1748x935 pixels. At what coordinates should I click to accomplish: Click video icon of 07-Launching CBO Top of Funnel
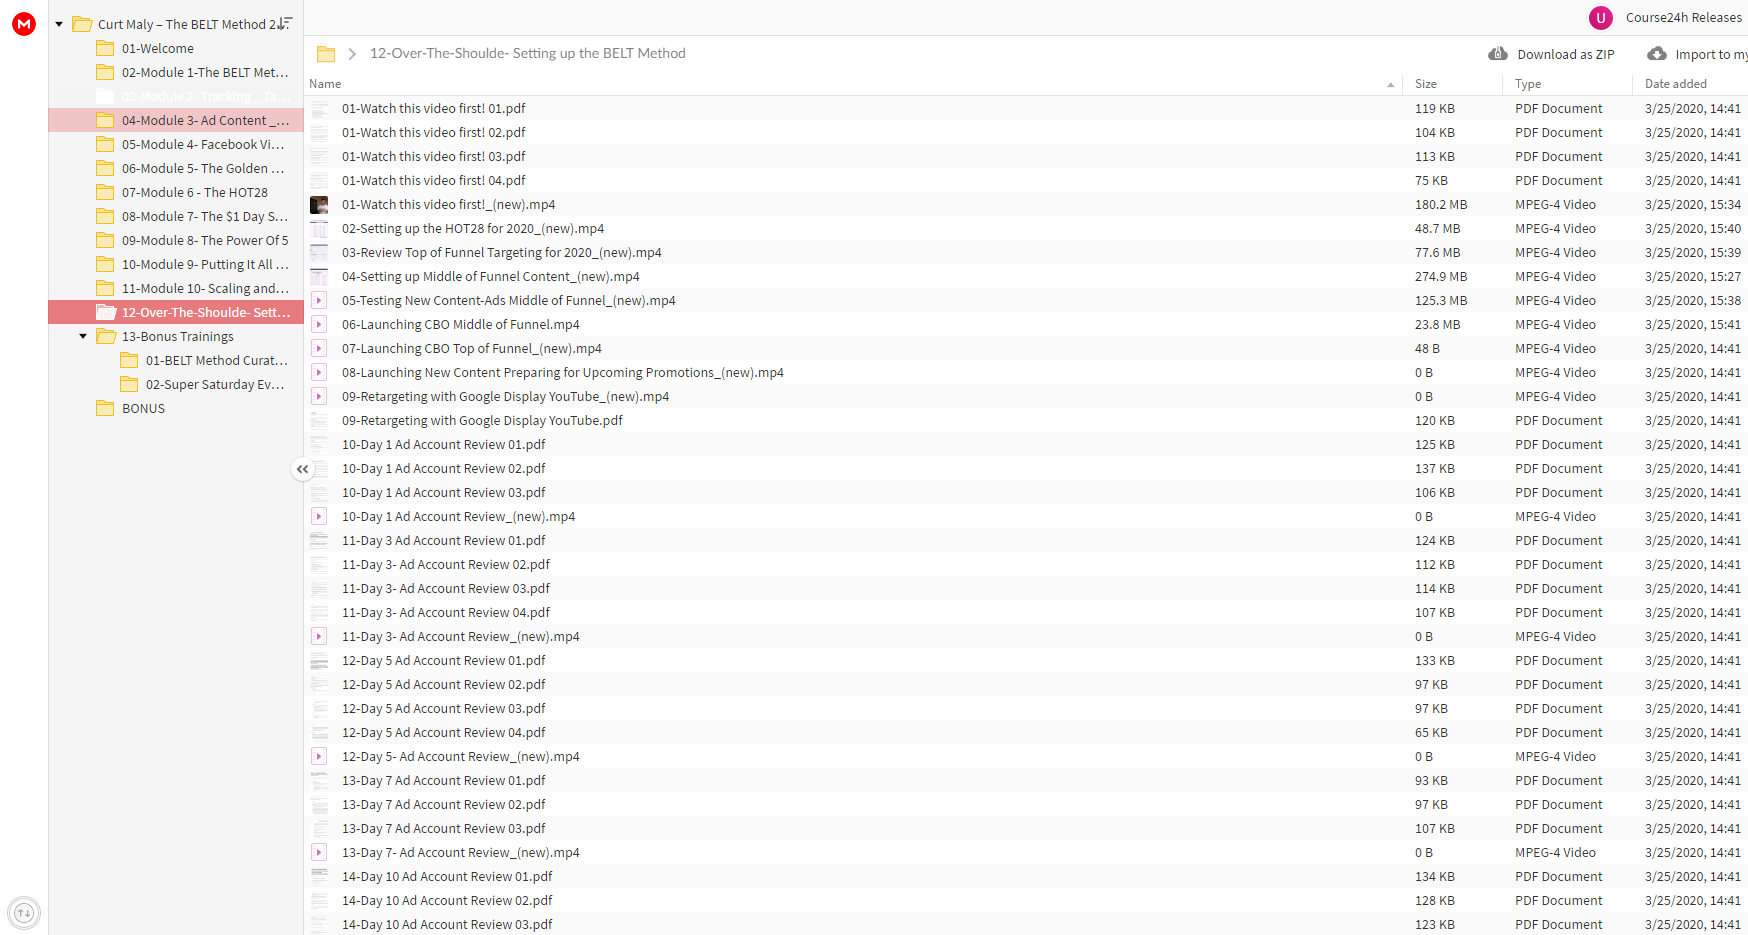[x=319, y=348]
